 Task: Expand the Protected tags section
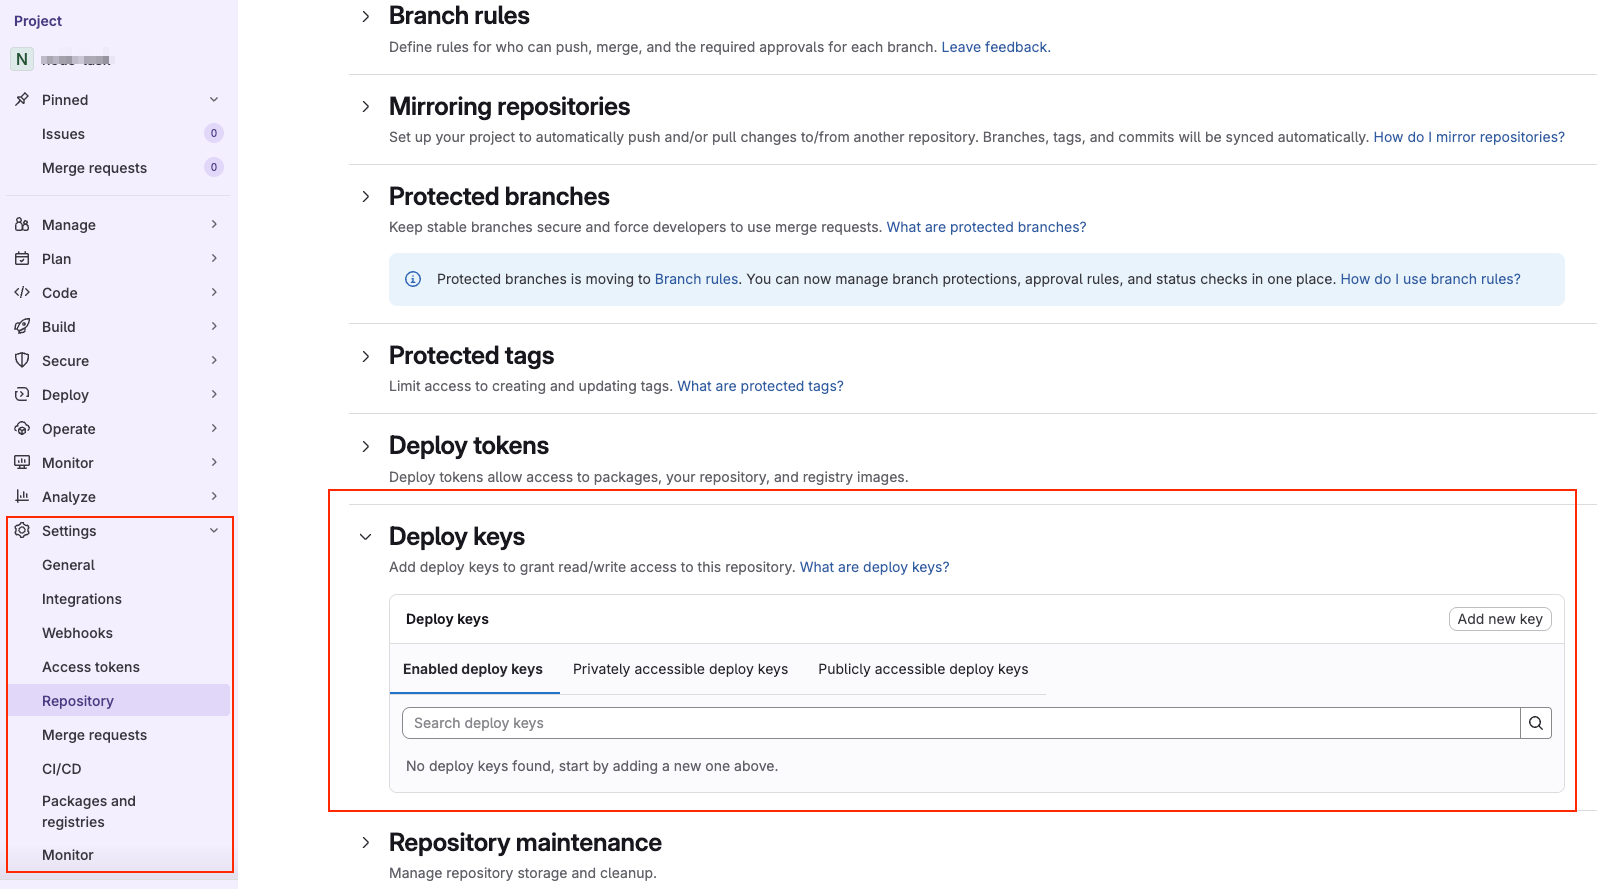[366, 356]
